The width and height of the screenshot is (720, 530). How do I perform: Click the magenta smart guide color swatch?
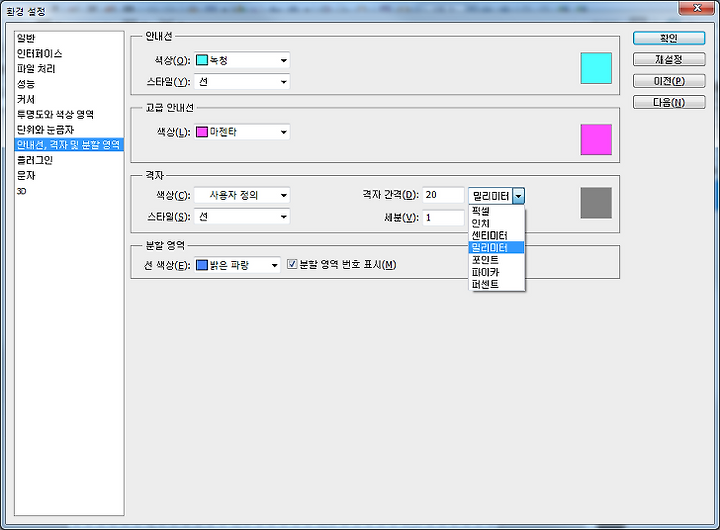596,140
